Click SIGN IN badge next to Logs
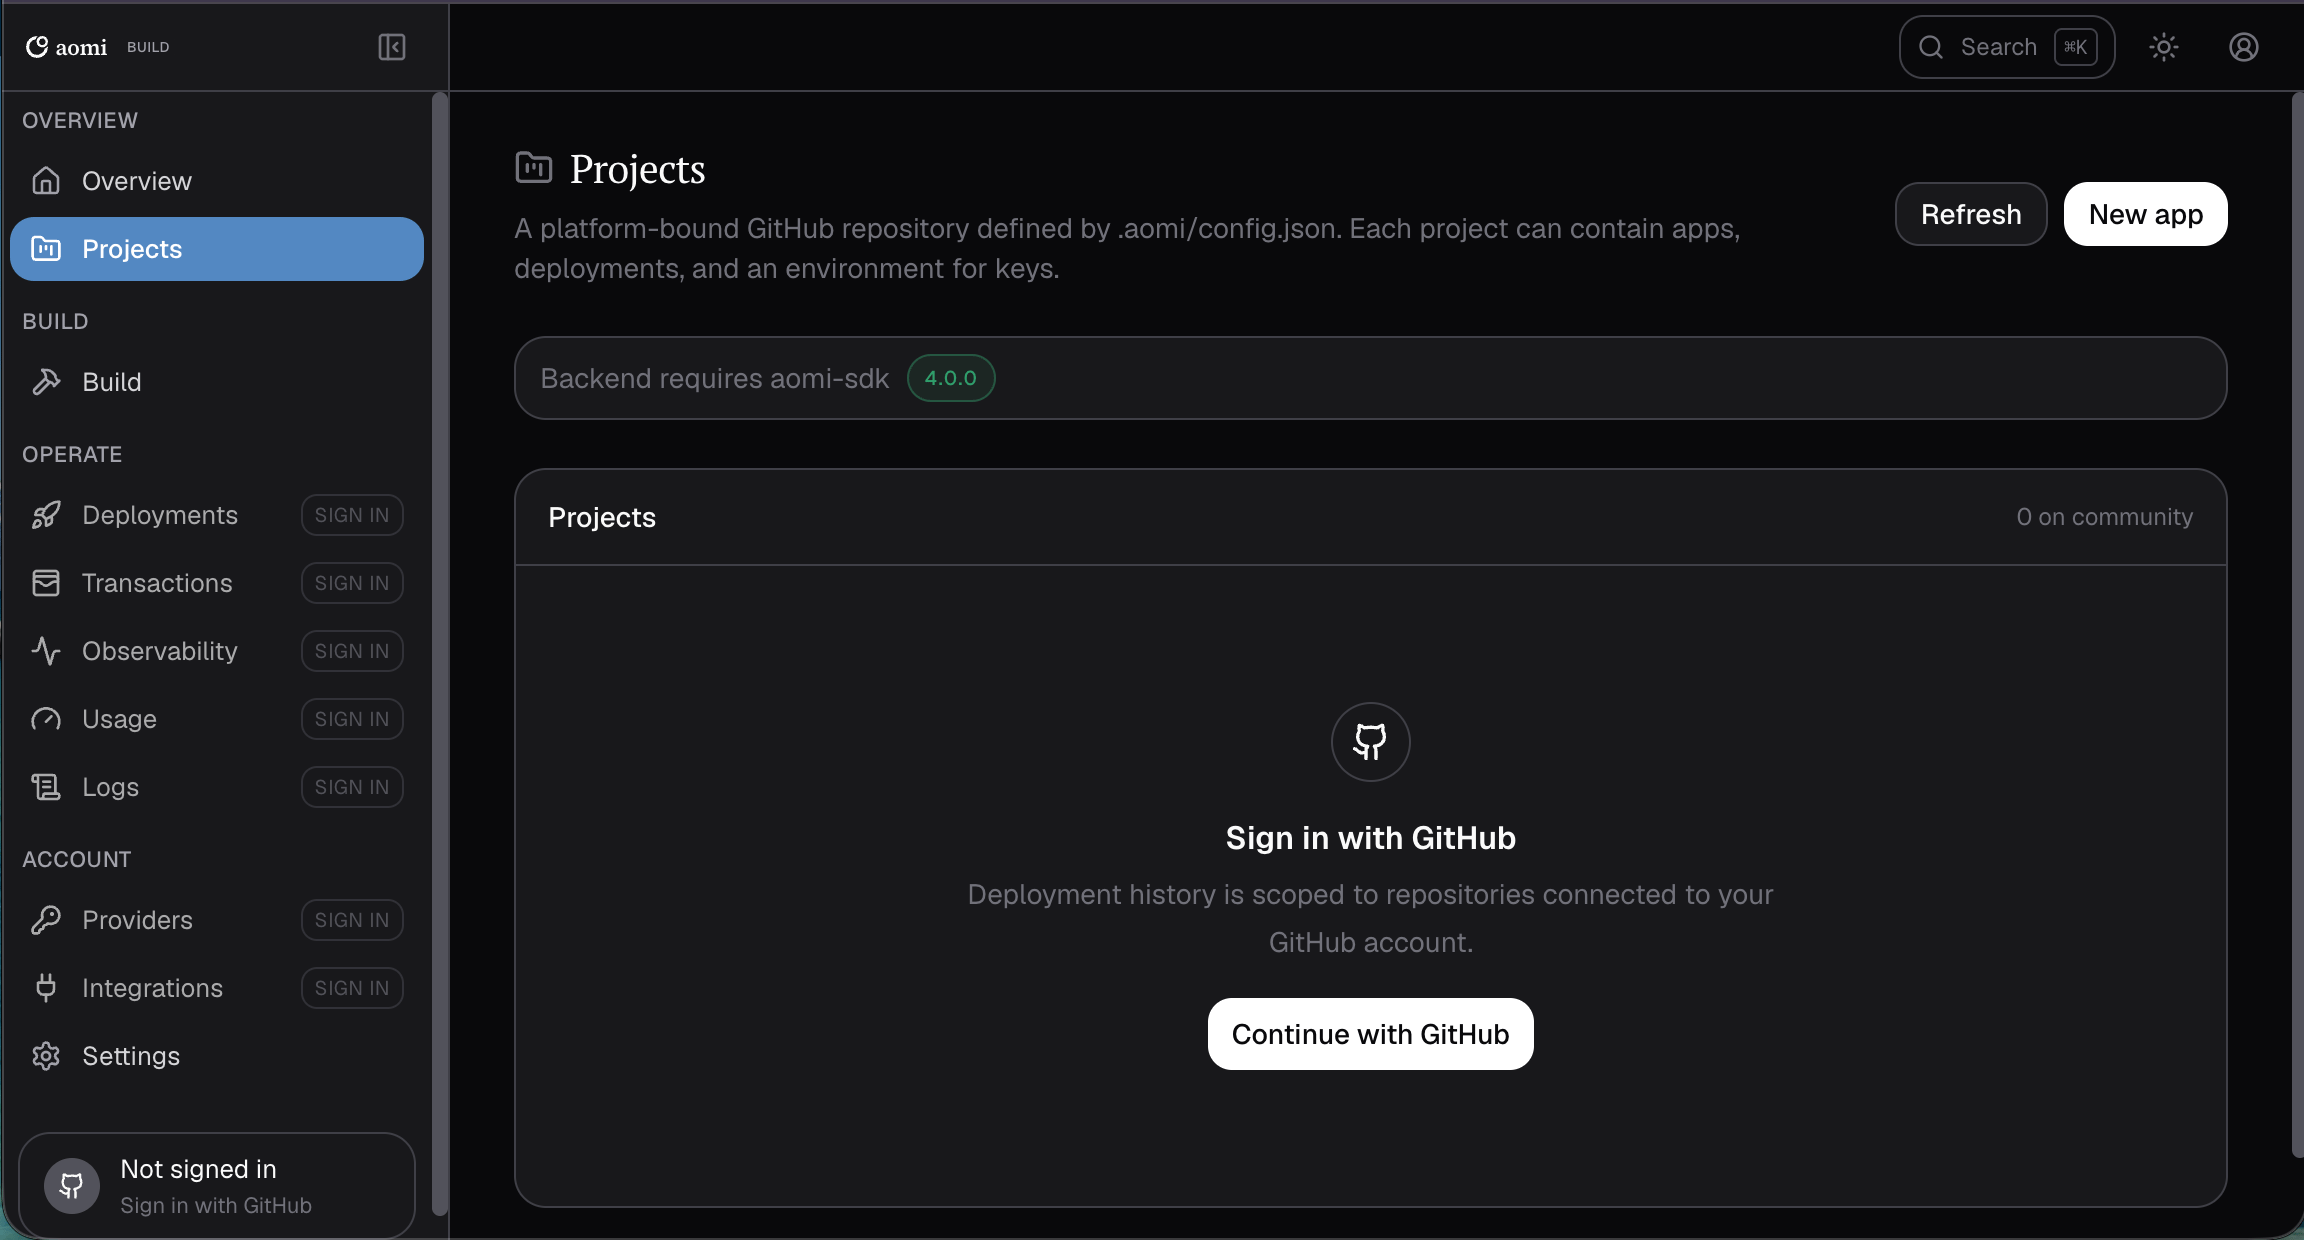Image resolution: width=2304 pixels, height=1240 pixels. (x=352, y=787)
